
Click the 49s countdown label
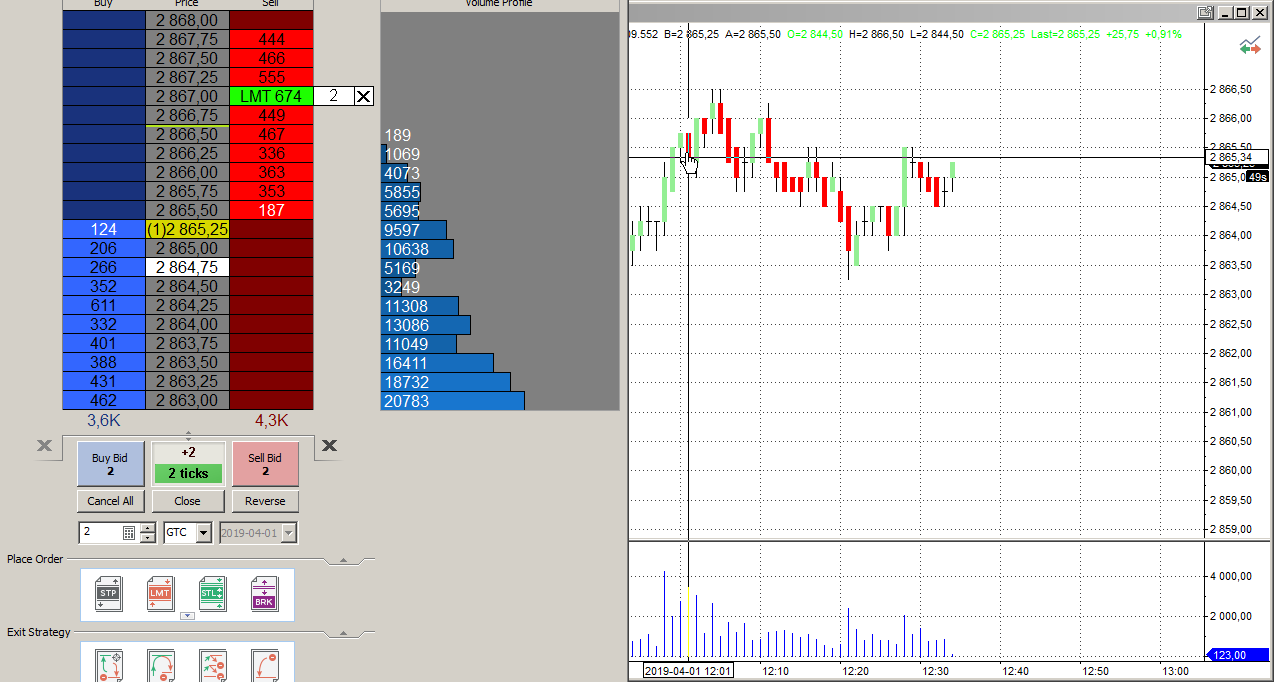click(1257, 177)
